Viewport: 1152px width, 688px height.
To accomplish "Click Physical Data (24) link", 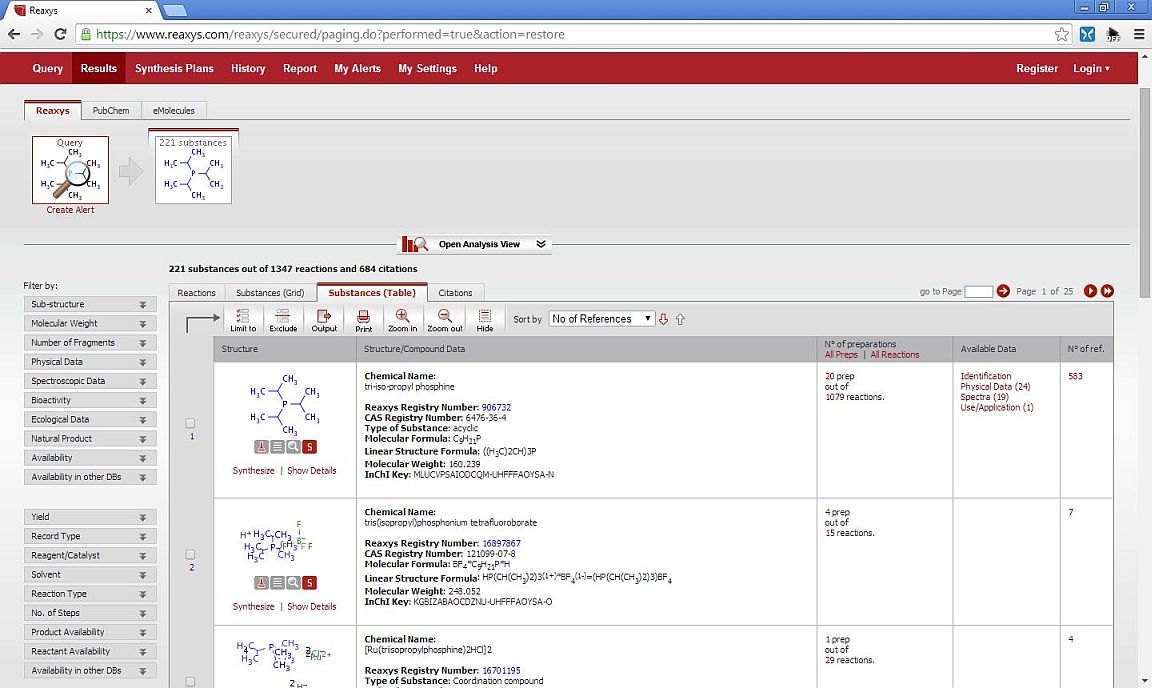I will (995, 387).
